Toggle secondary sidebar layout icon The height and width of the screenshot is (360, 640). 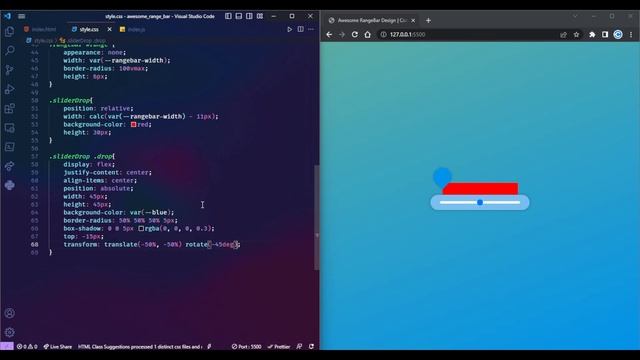coord(249,16)
